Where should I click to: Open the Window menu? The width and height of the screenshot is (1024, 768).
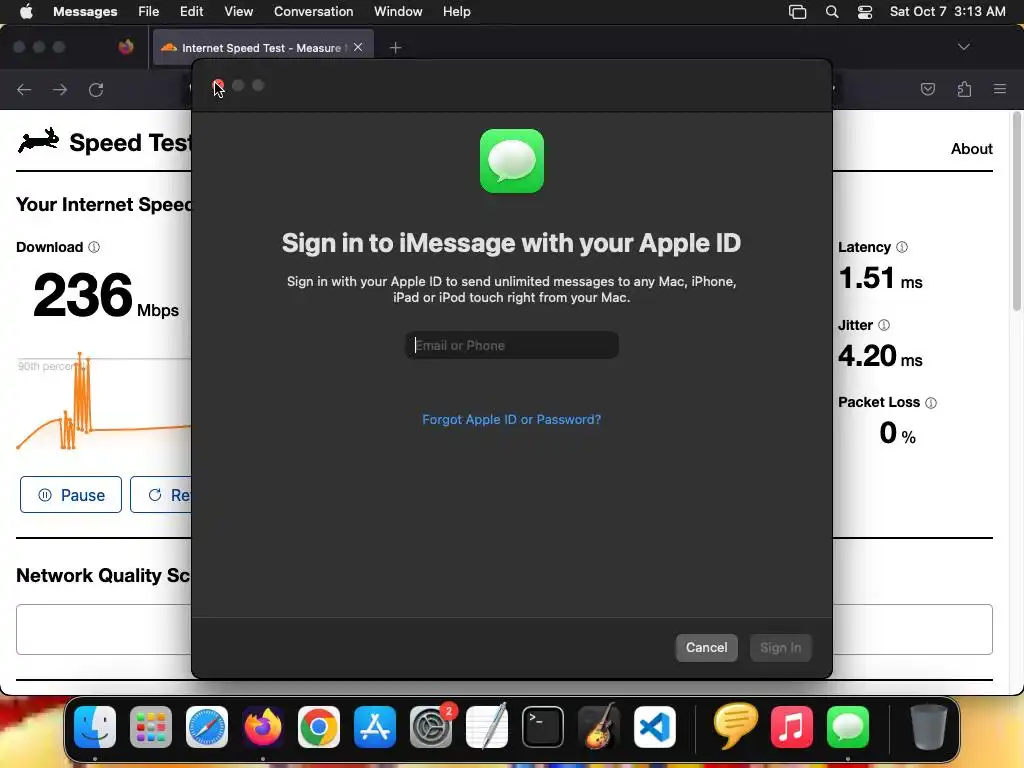pos(398,11)
